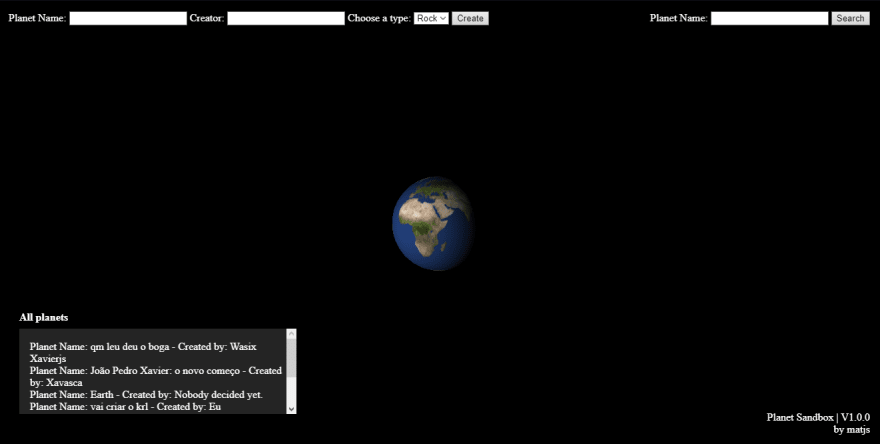Focus the Creator text field

click(286, 19)
